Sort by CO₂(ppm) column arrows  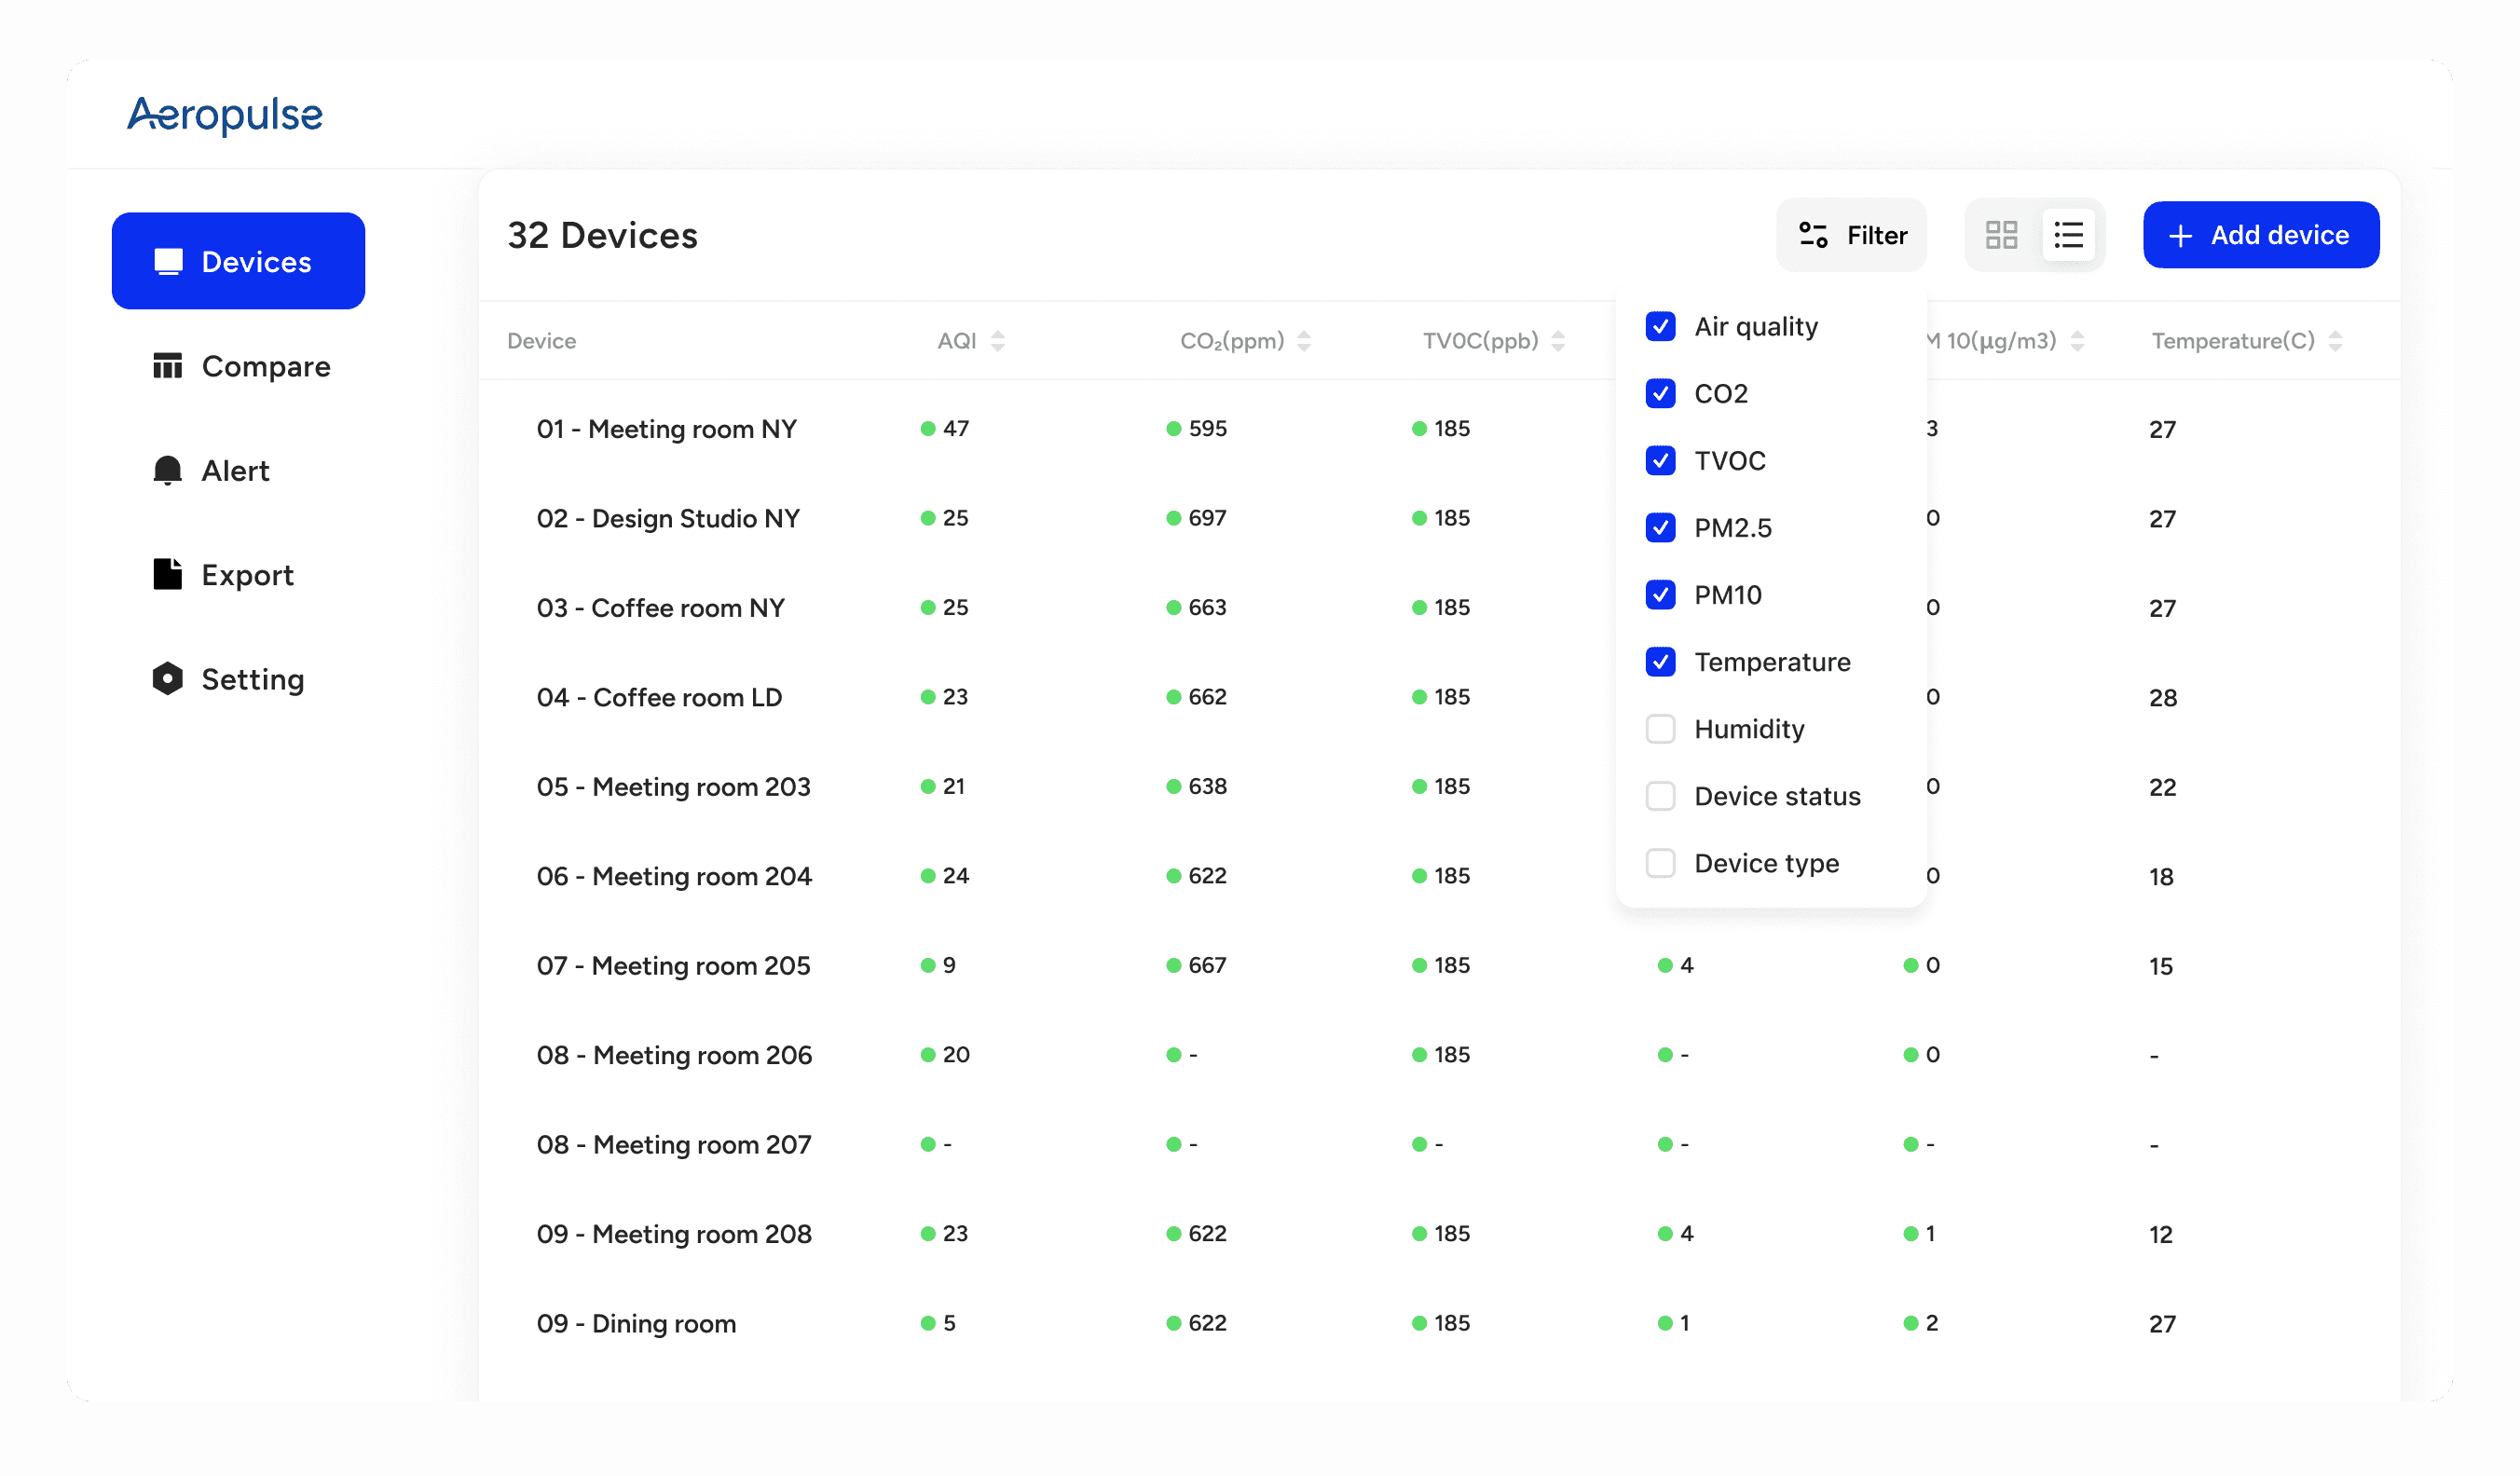[1304, 341]
